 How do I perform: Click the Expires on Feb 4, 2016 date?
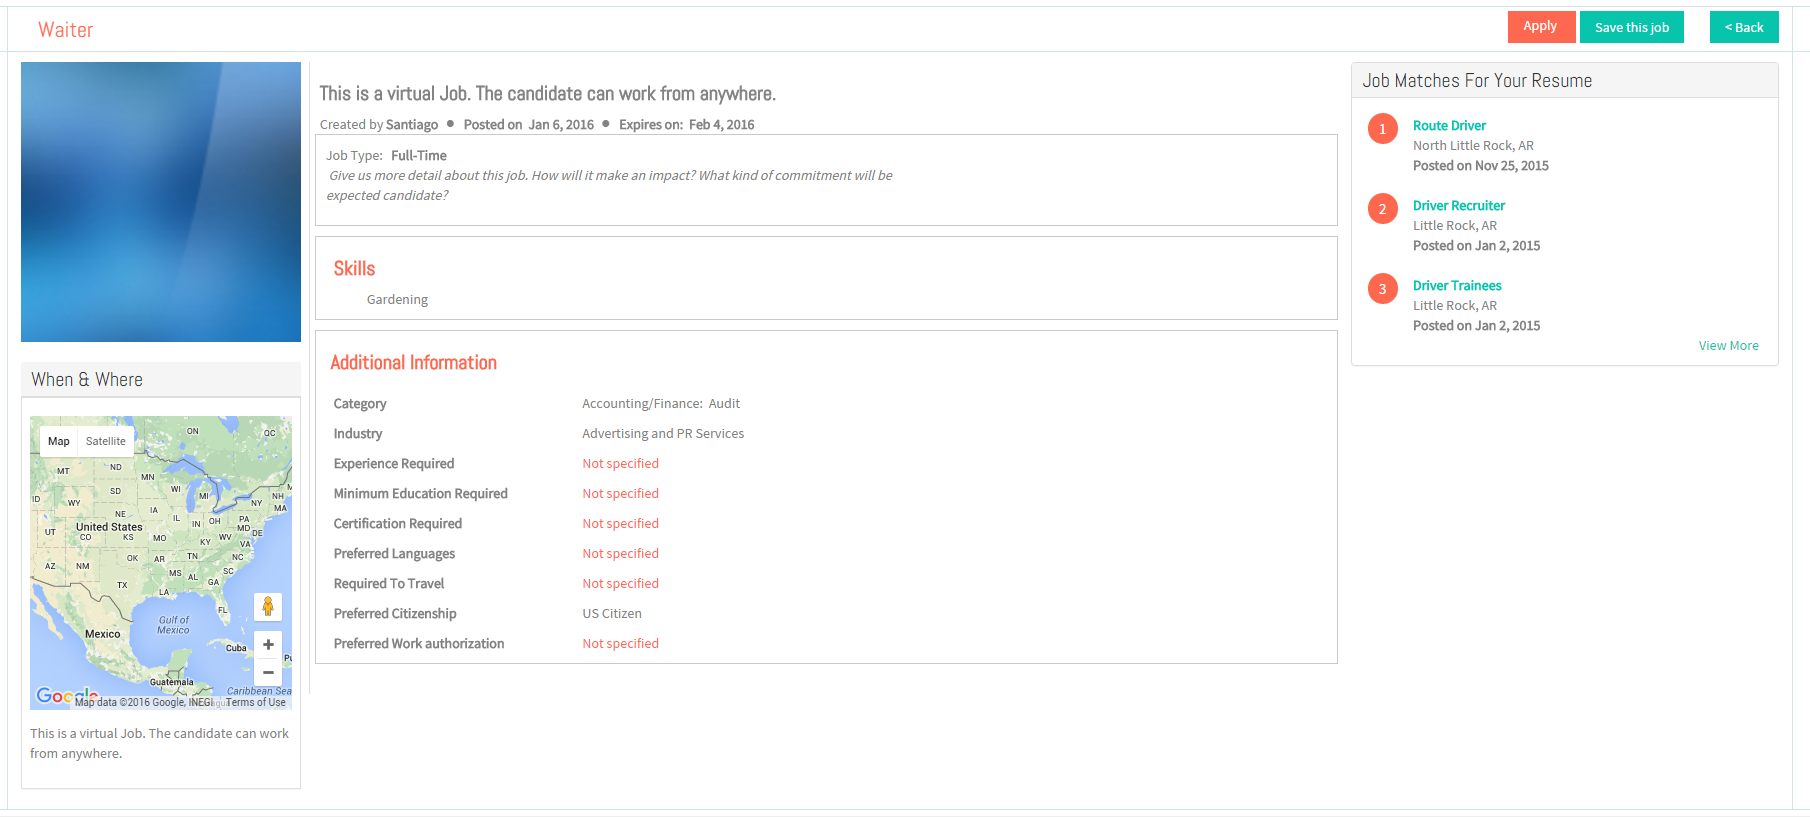[x=687, y=125]
